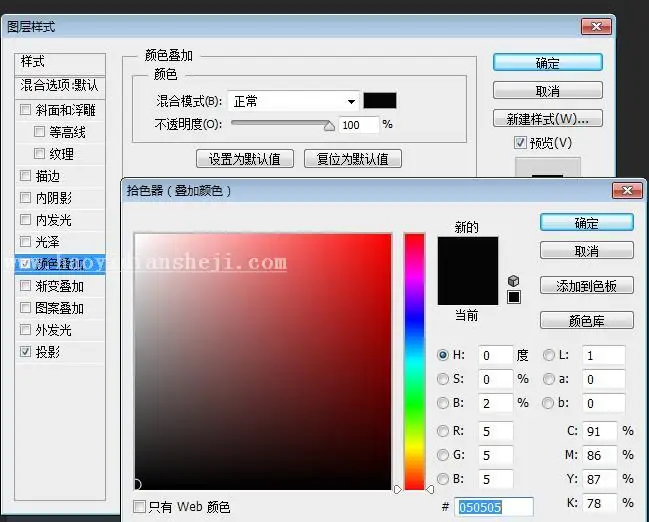The height and width of the screenshot is (522, 649).
Task: Select the 内阴影 style entry label
Action: pos(54,198)
